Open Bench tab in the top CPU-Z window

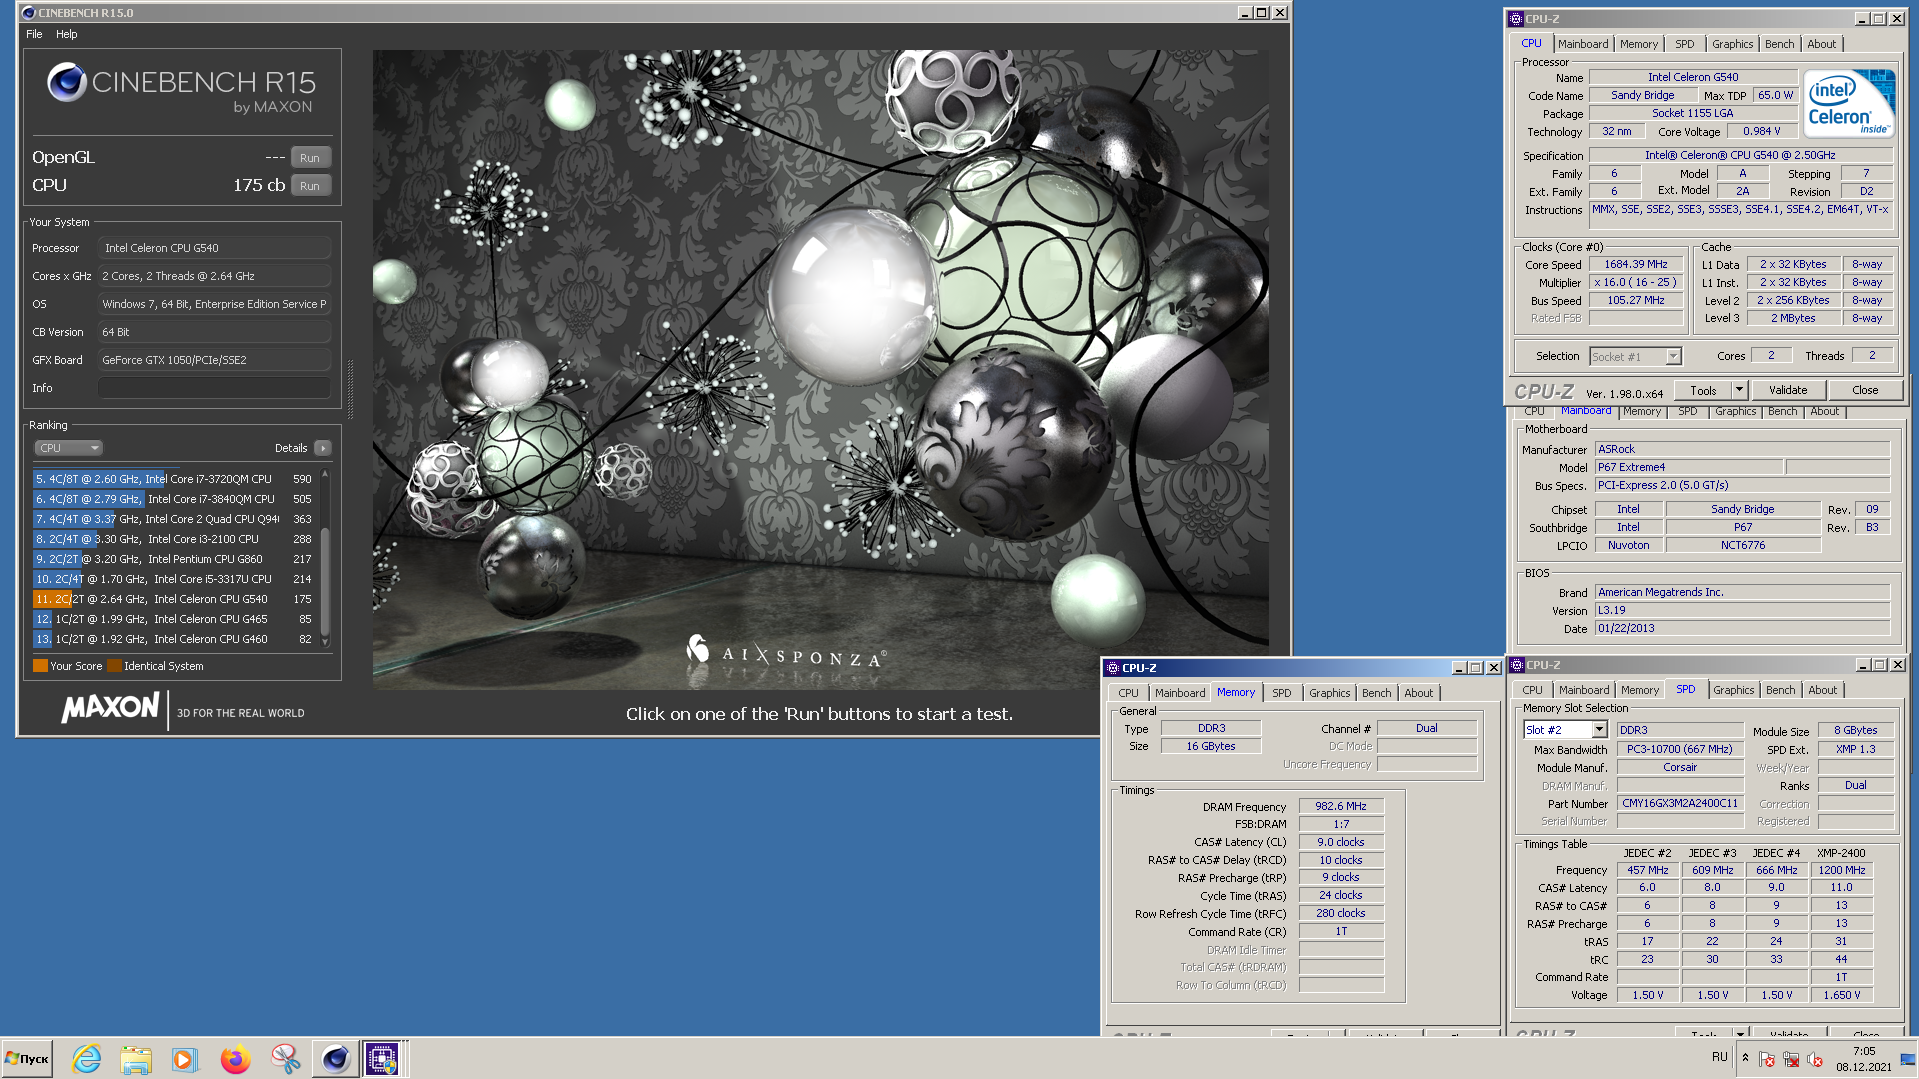(1779, 44)
